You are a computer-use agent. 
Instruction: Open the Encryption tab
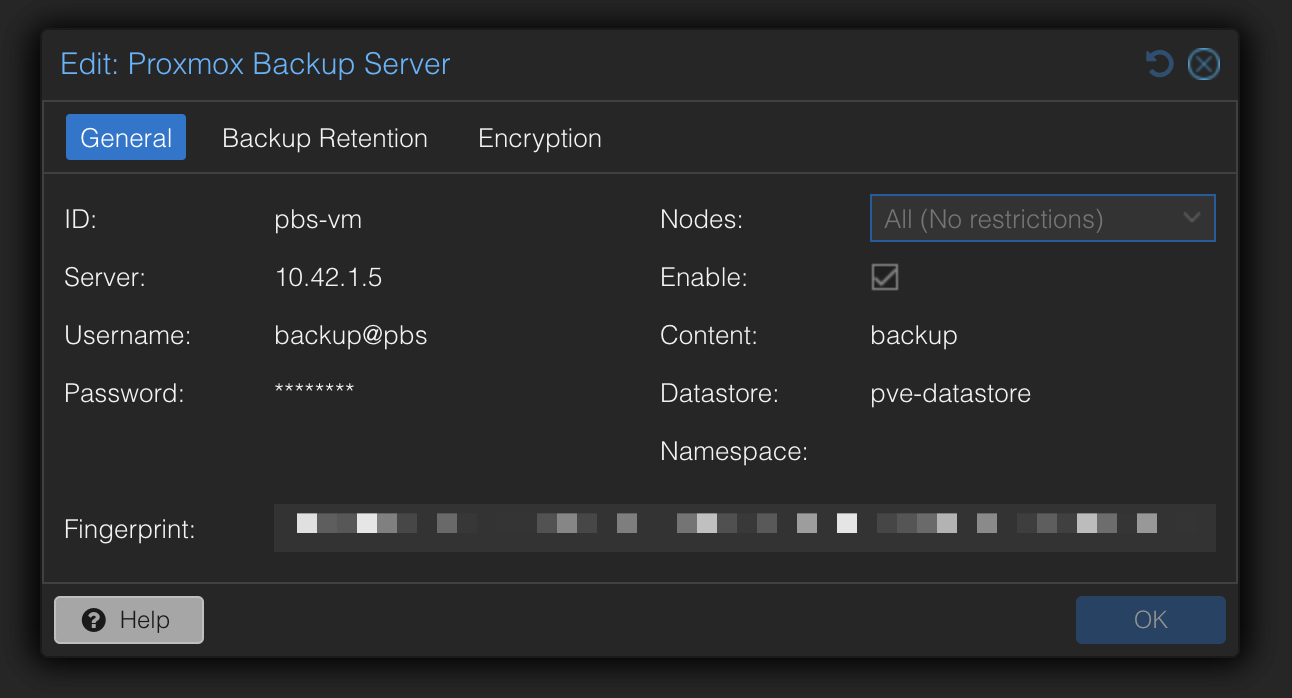[540, 137]
